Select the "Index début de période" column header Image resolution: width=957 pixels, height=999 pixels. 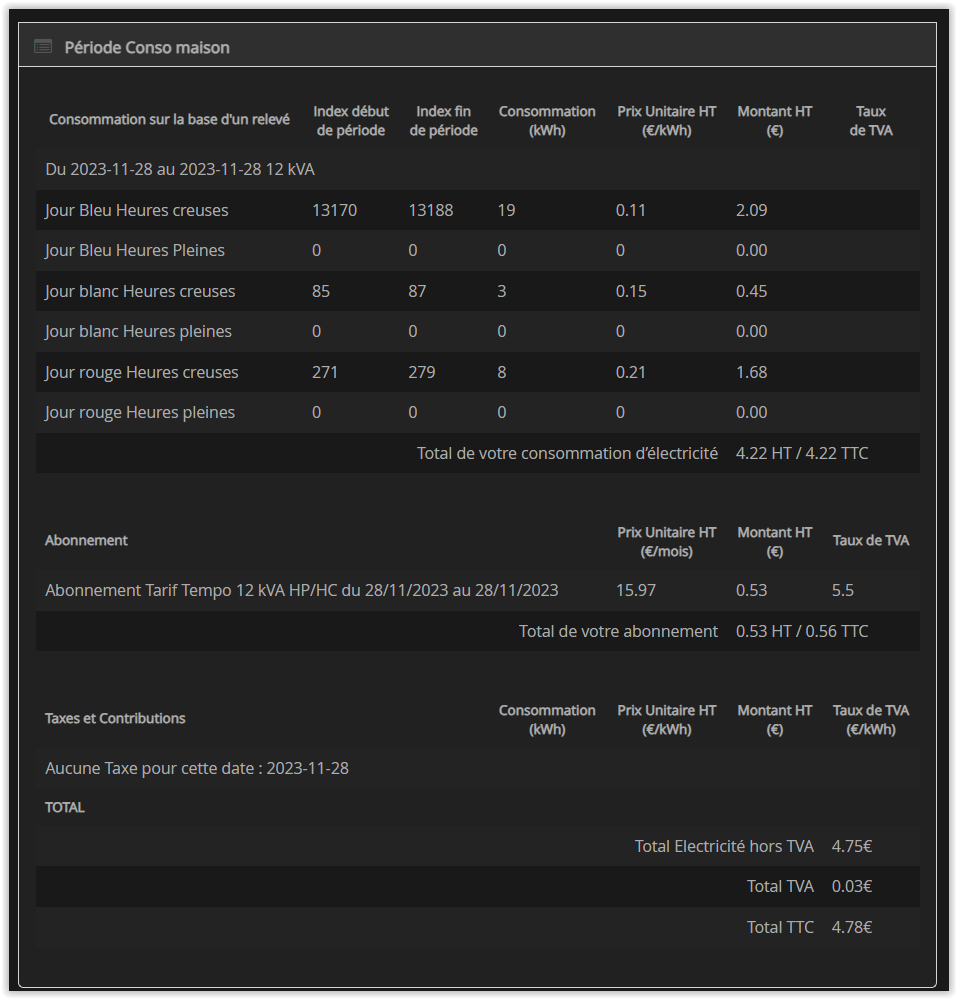click(350, 120)
